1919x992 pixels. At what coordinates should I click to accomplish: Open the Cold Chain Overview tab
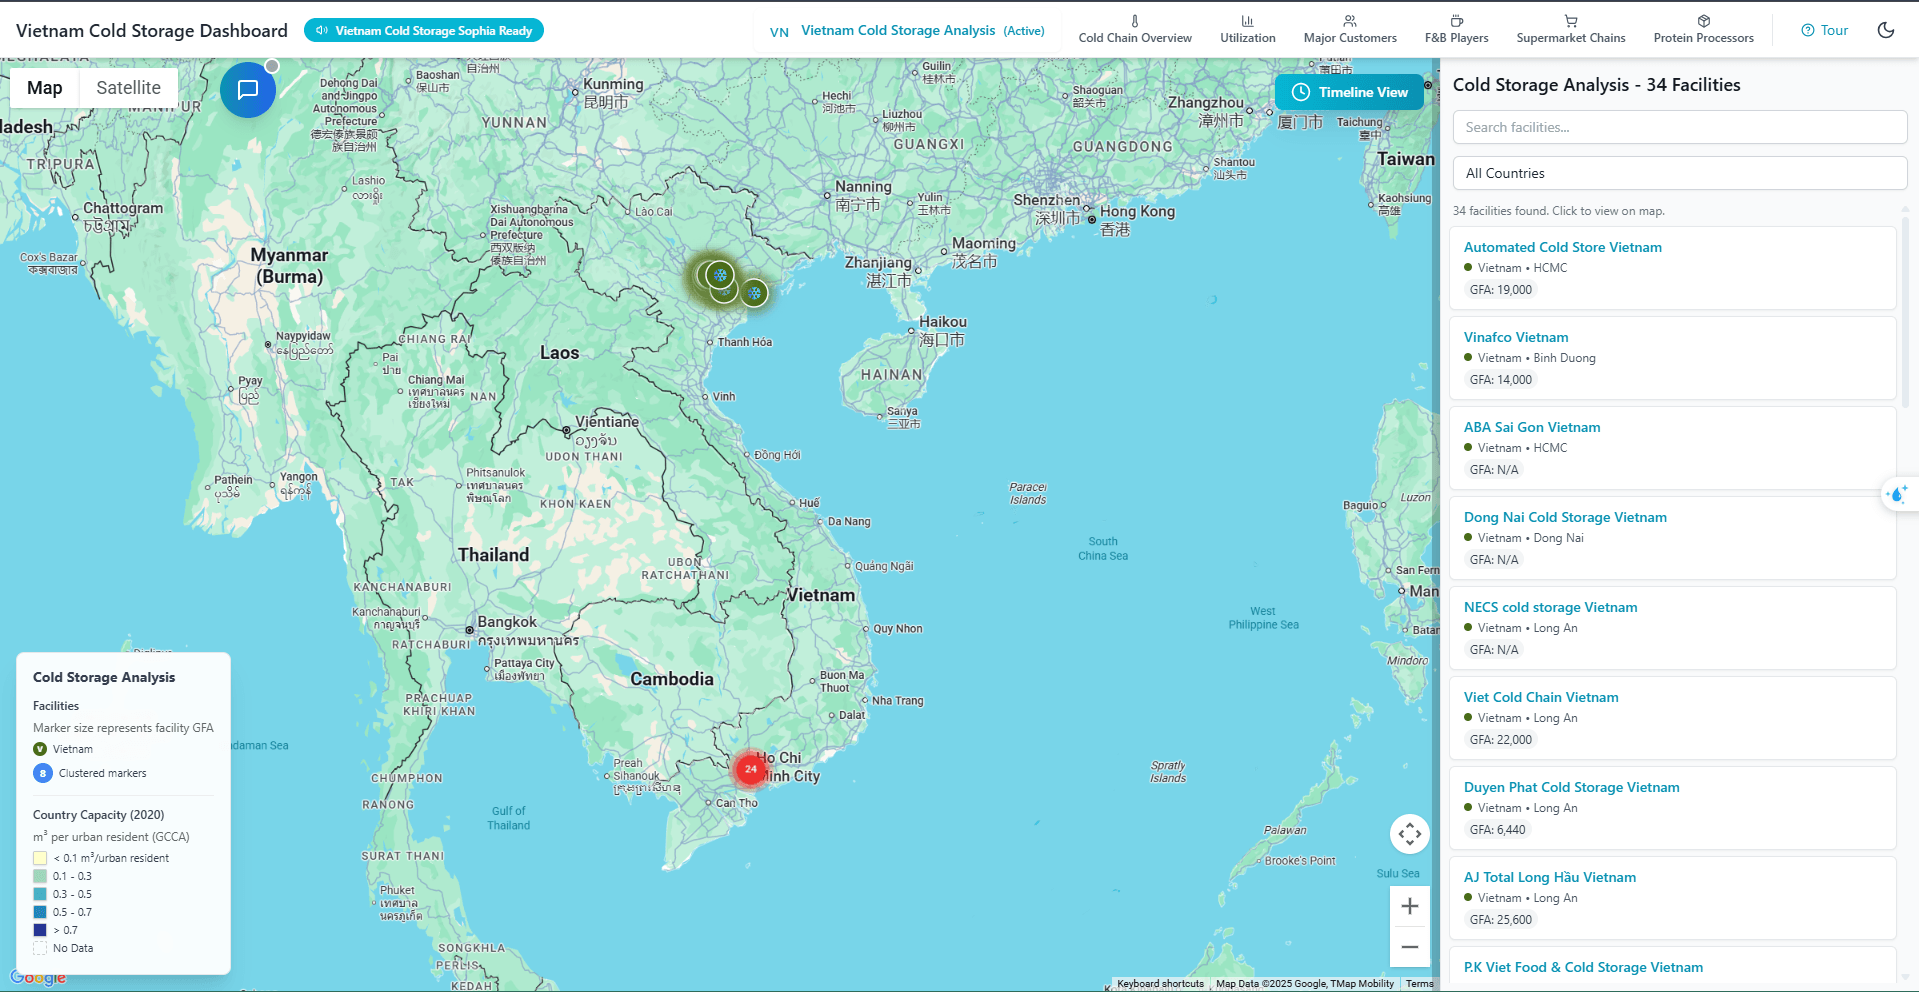[1134, 30]
